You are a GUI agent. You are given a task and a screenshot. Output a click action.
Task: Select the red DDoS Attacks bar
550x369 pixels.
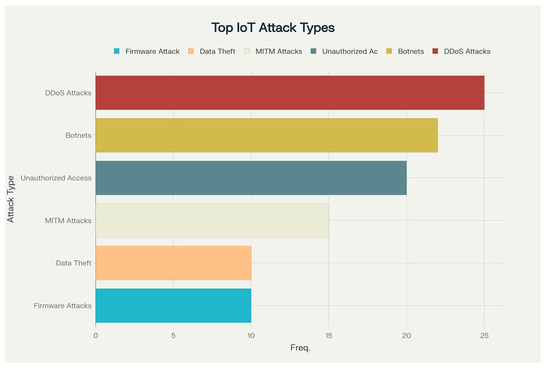[290, 93]
